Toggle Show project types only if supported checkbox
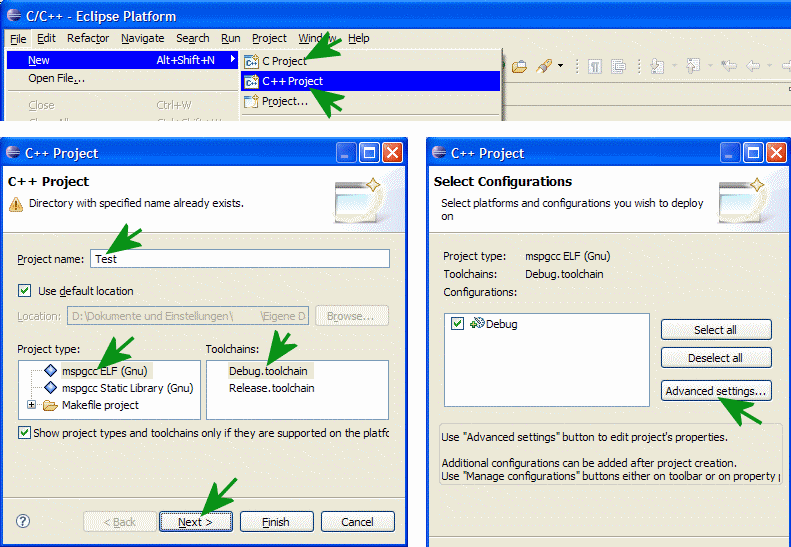791x547 pixels. click(24, 432)
